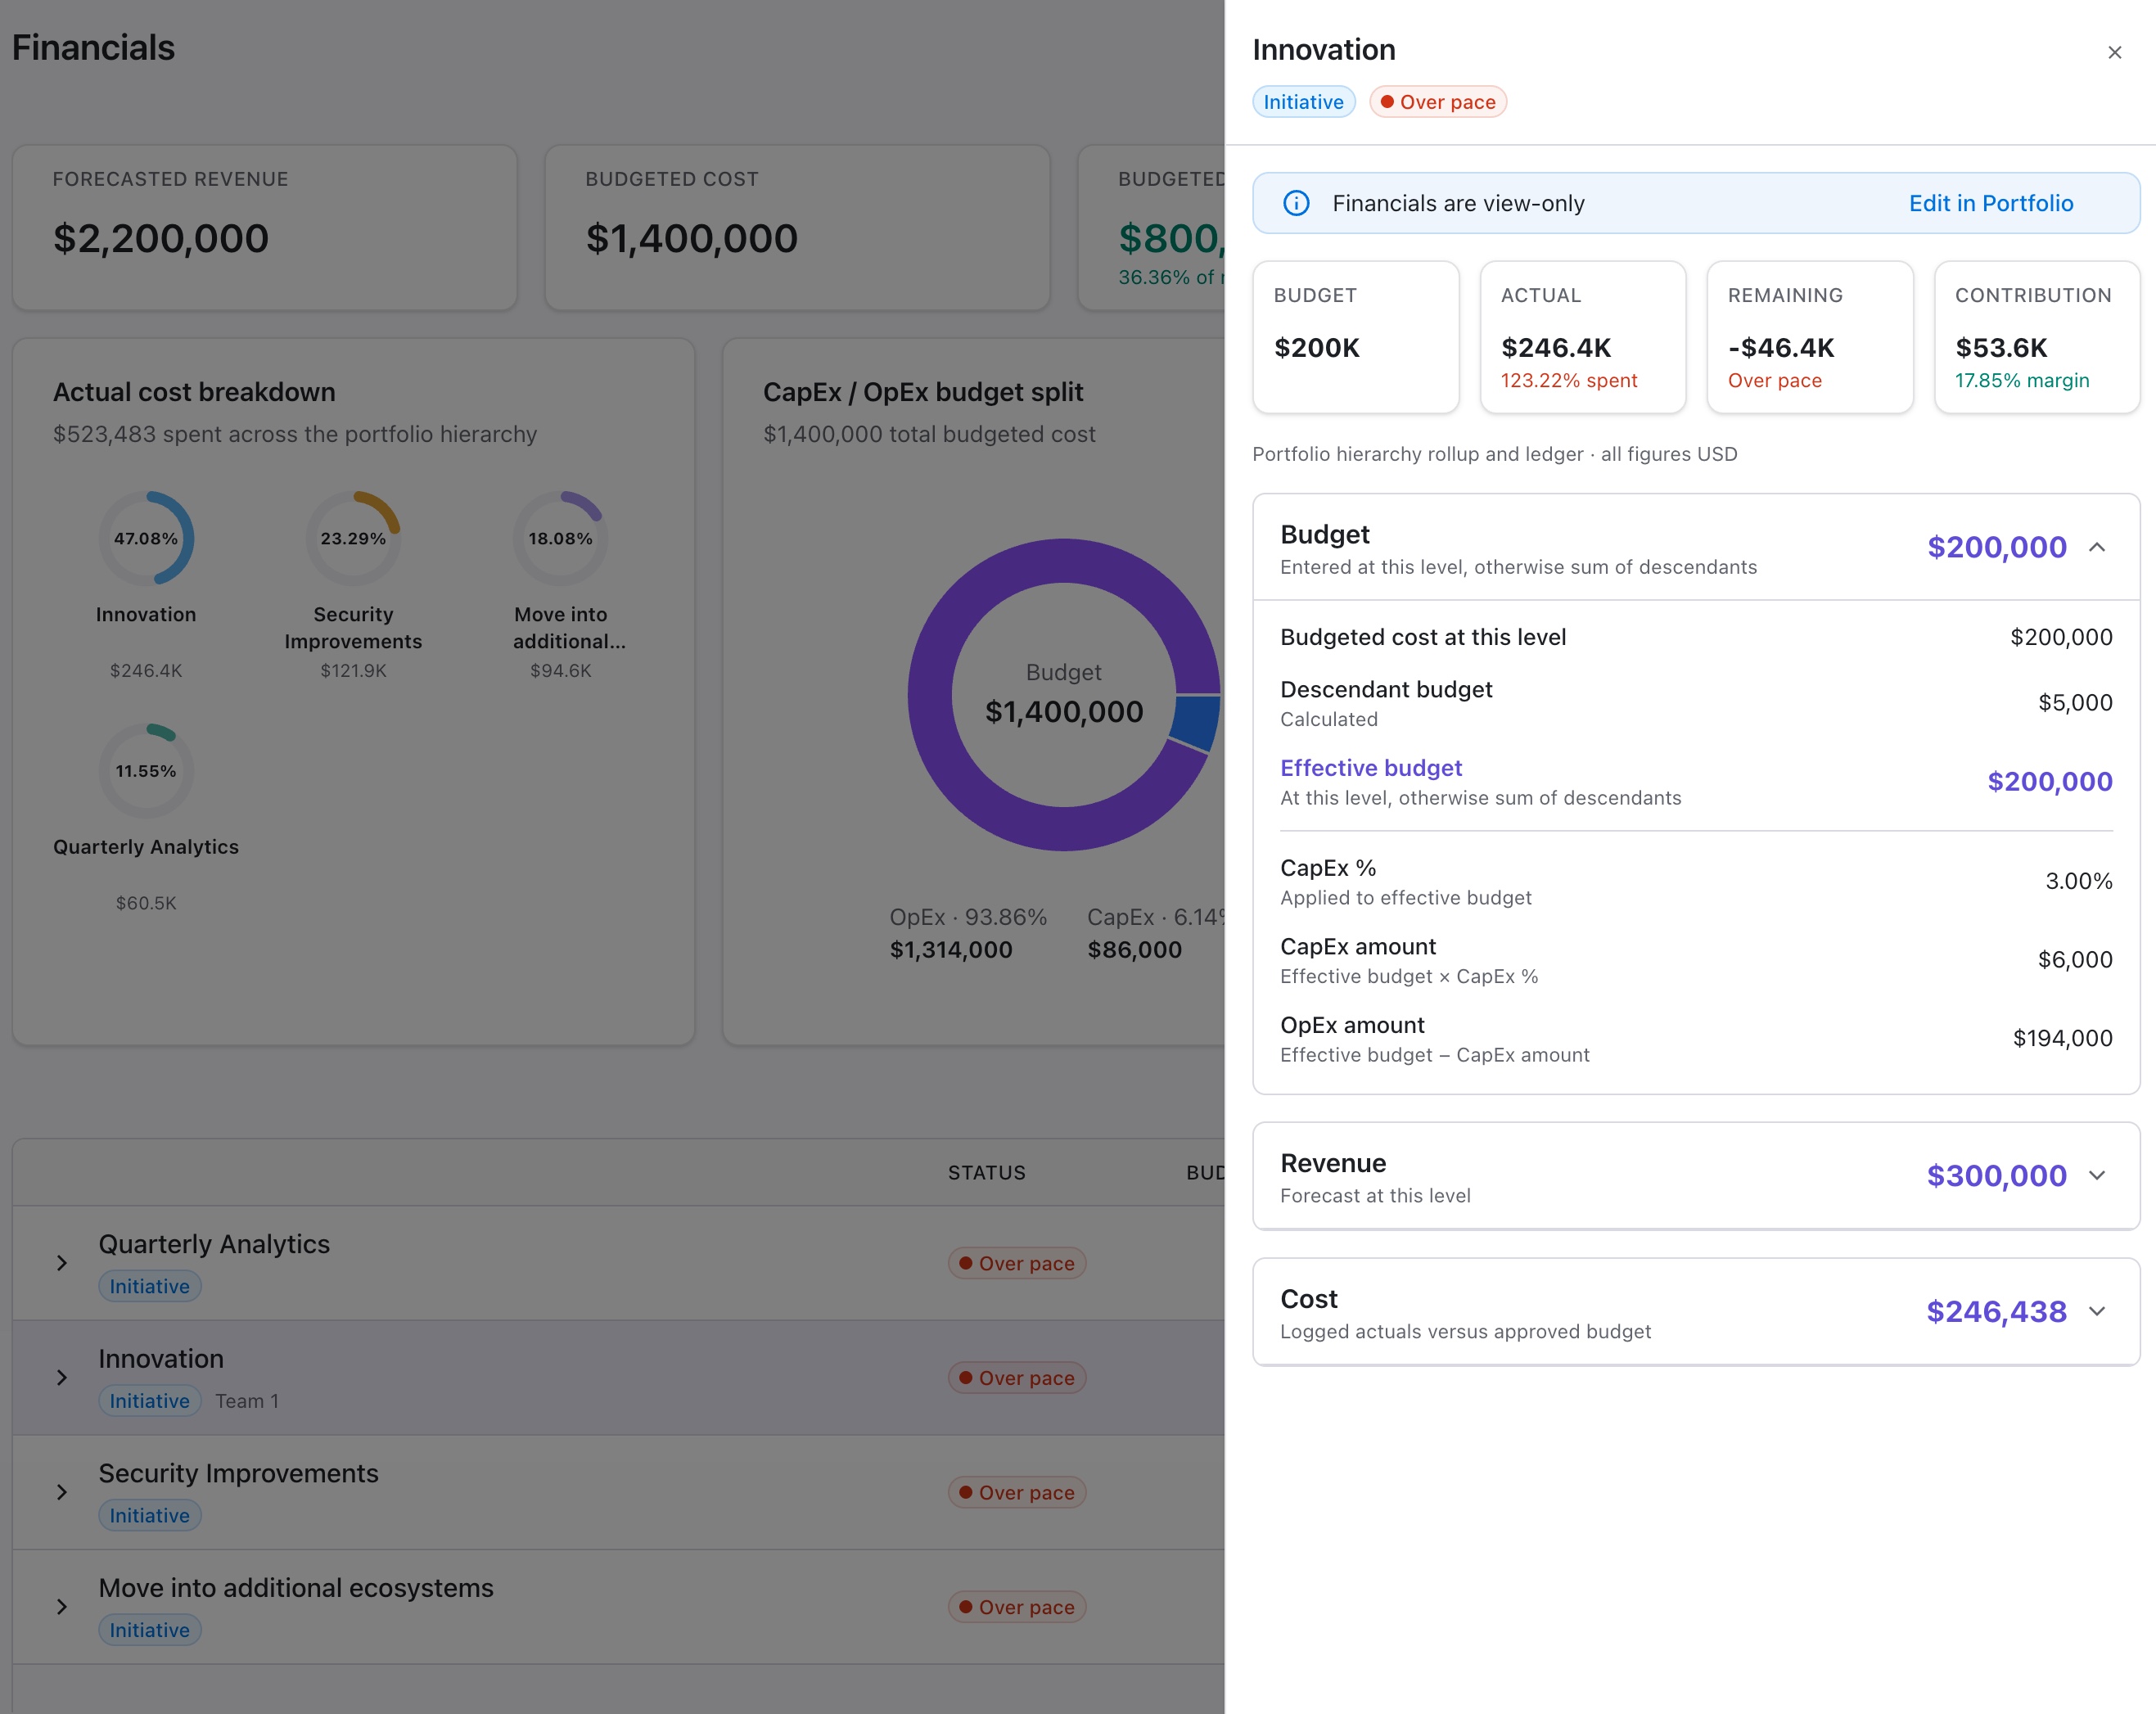Click the info icon in view-only banner
The image size is (2156, 1714).
coord(1296,203)
